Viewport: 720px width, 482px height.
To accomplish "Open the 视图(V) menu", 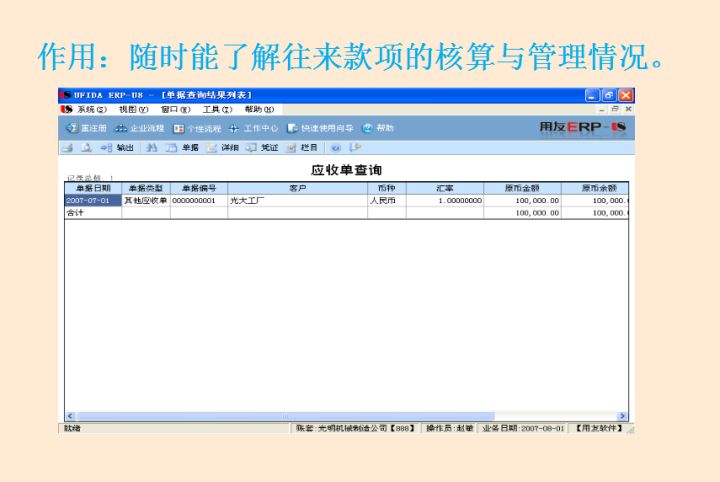I will 134,109.
